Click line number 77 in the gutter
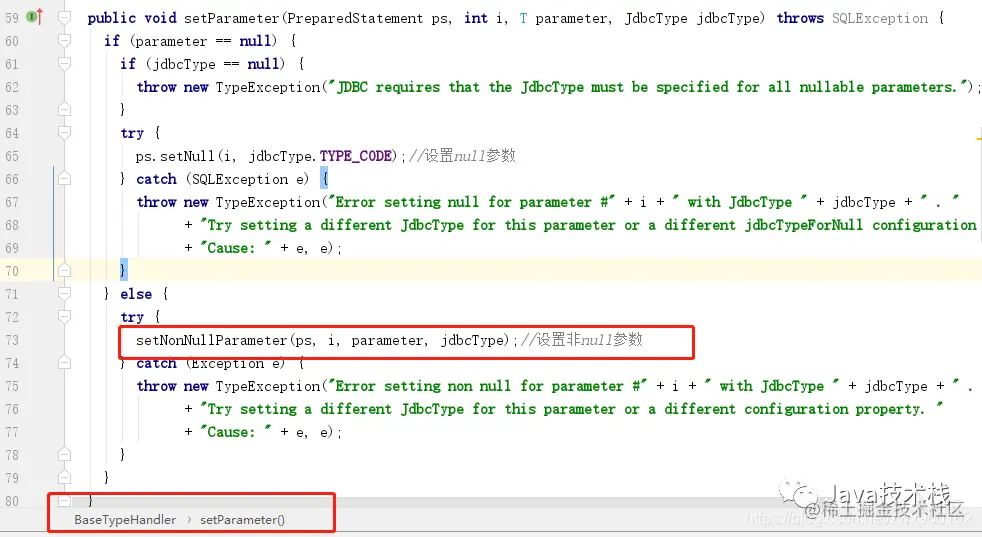The height and width of the screenshot is (537, 982). click(12, 432)
